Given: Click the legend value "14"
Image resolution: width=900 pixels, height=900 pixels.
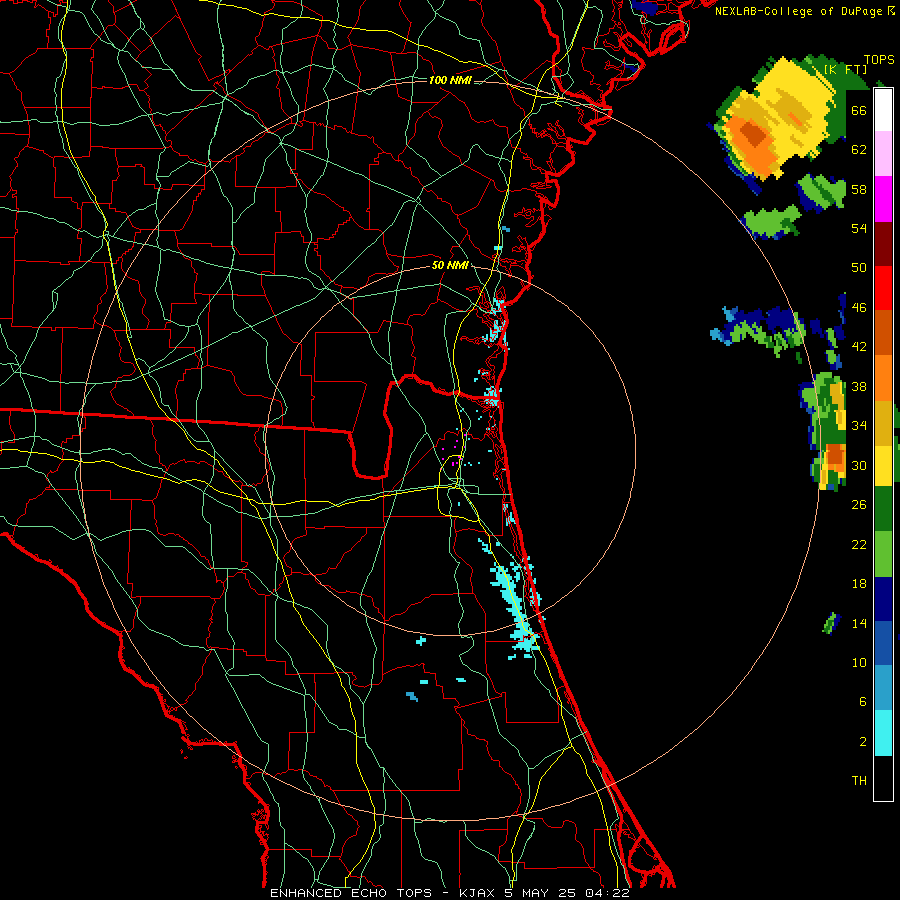Looking at the screenshot, I should coord(859,623).
